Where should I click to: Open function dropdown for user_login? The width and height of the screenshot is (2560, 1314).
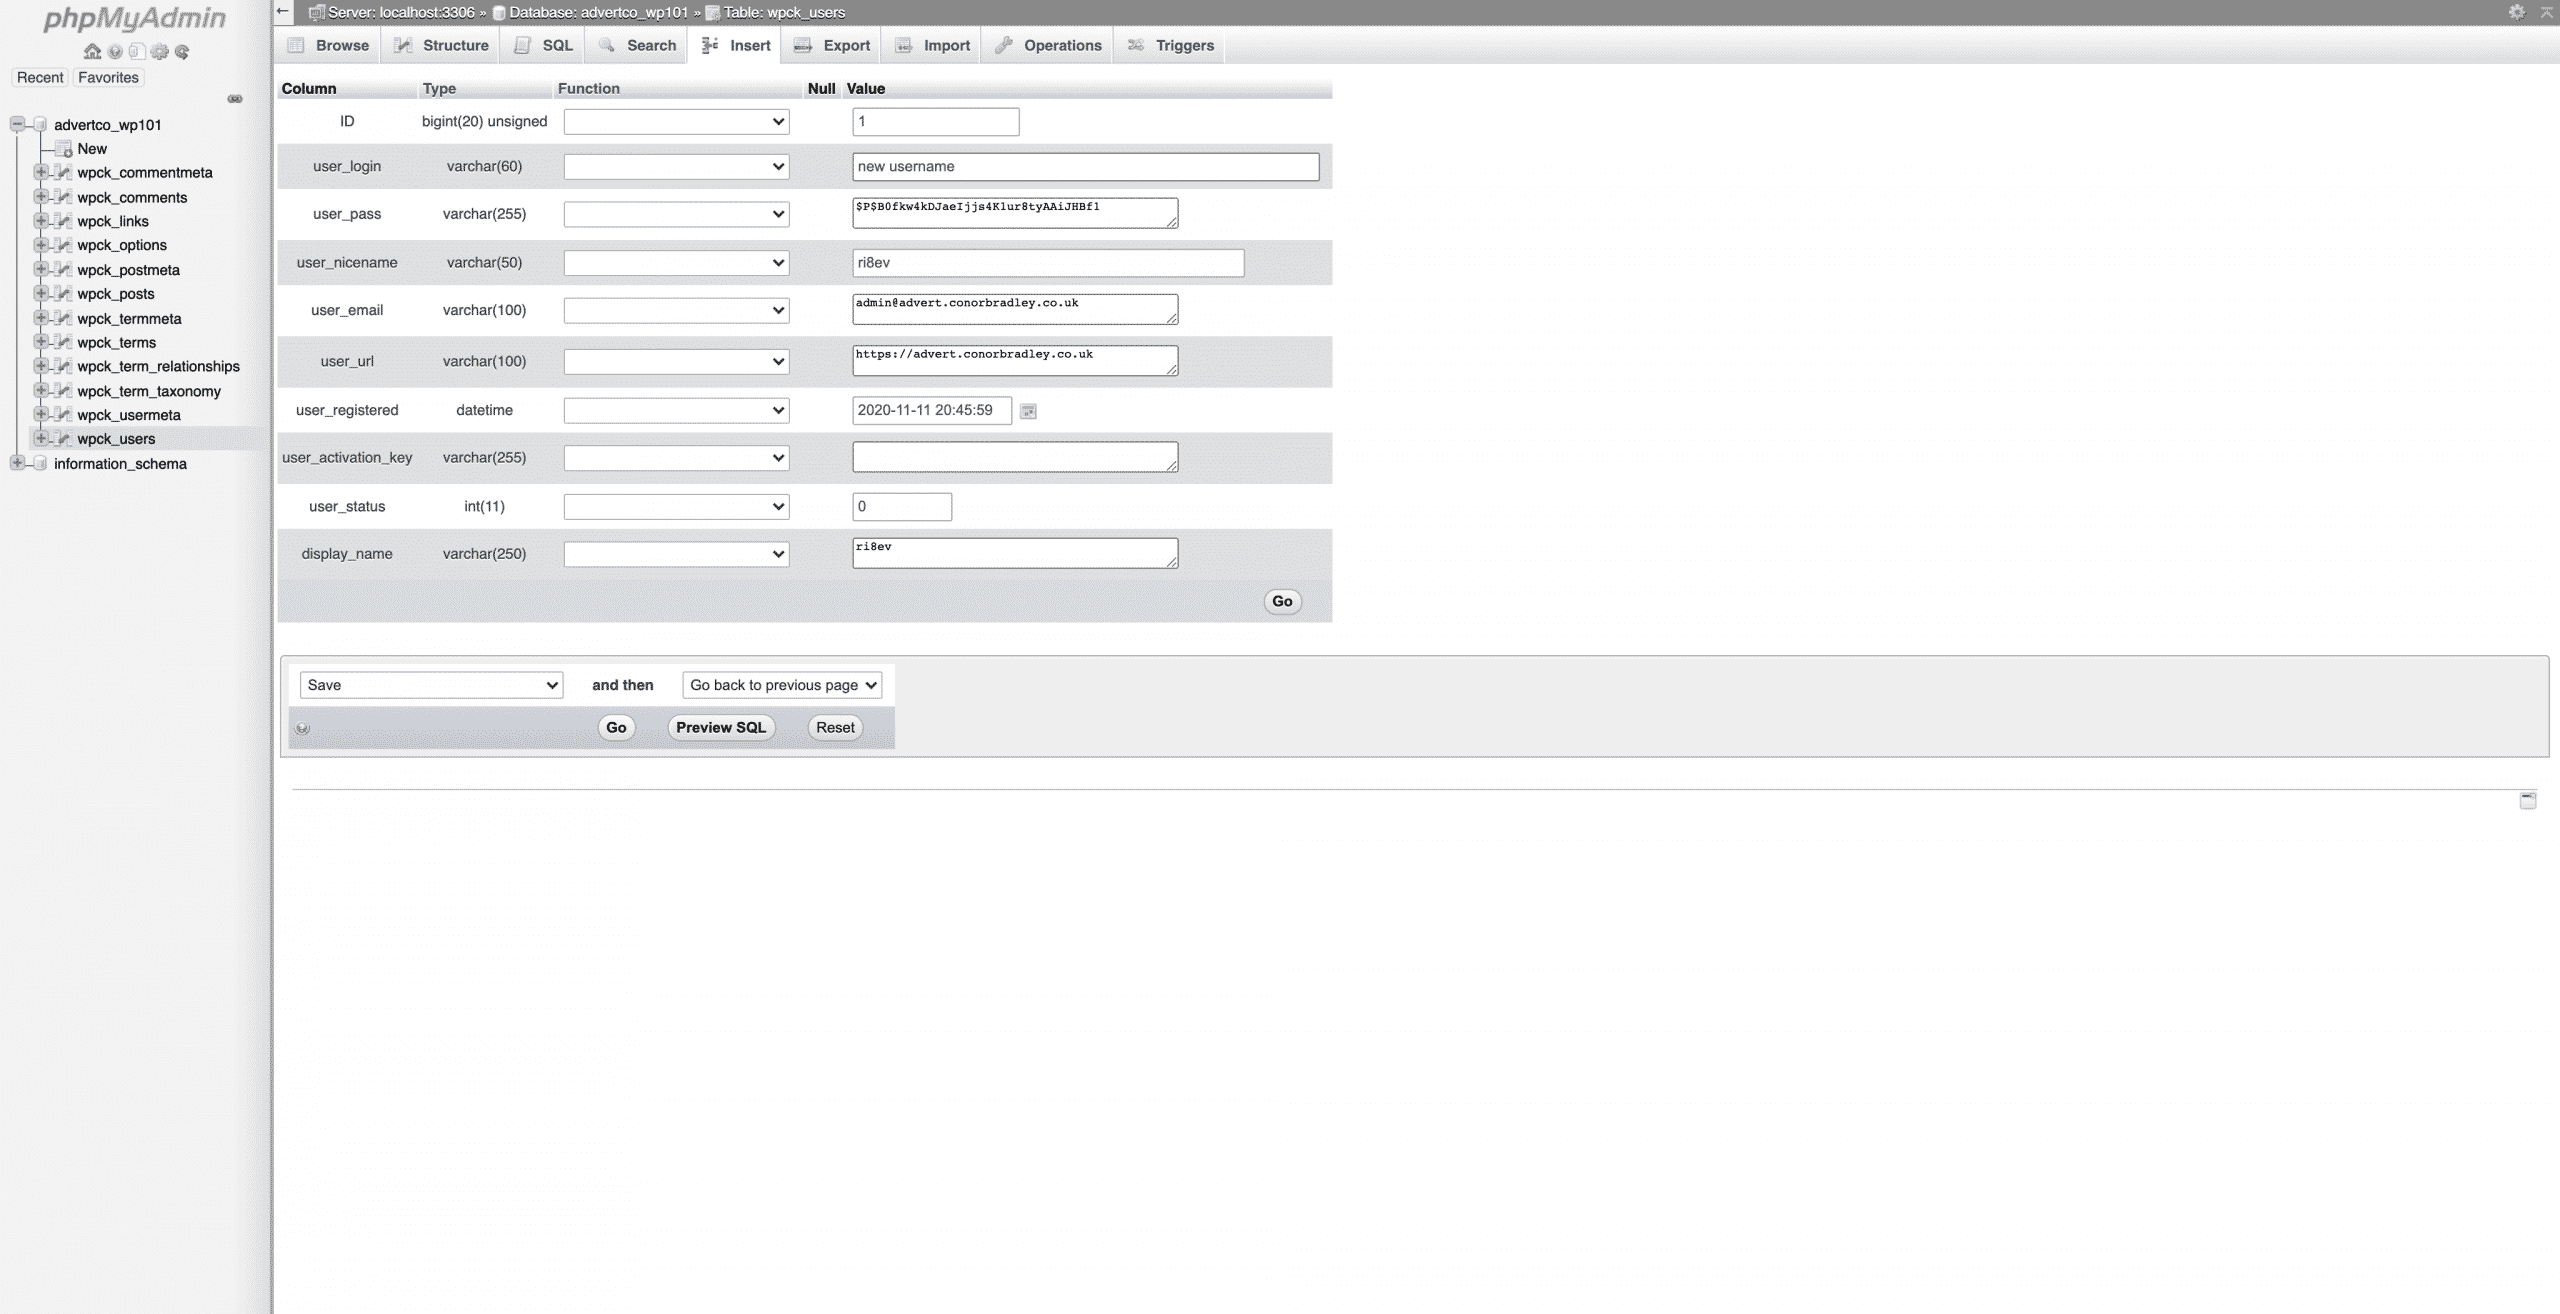click(x=676, y=167)
